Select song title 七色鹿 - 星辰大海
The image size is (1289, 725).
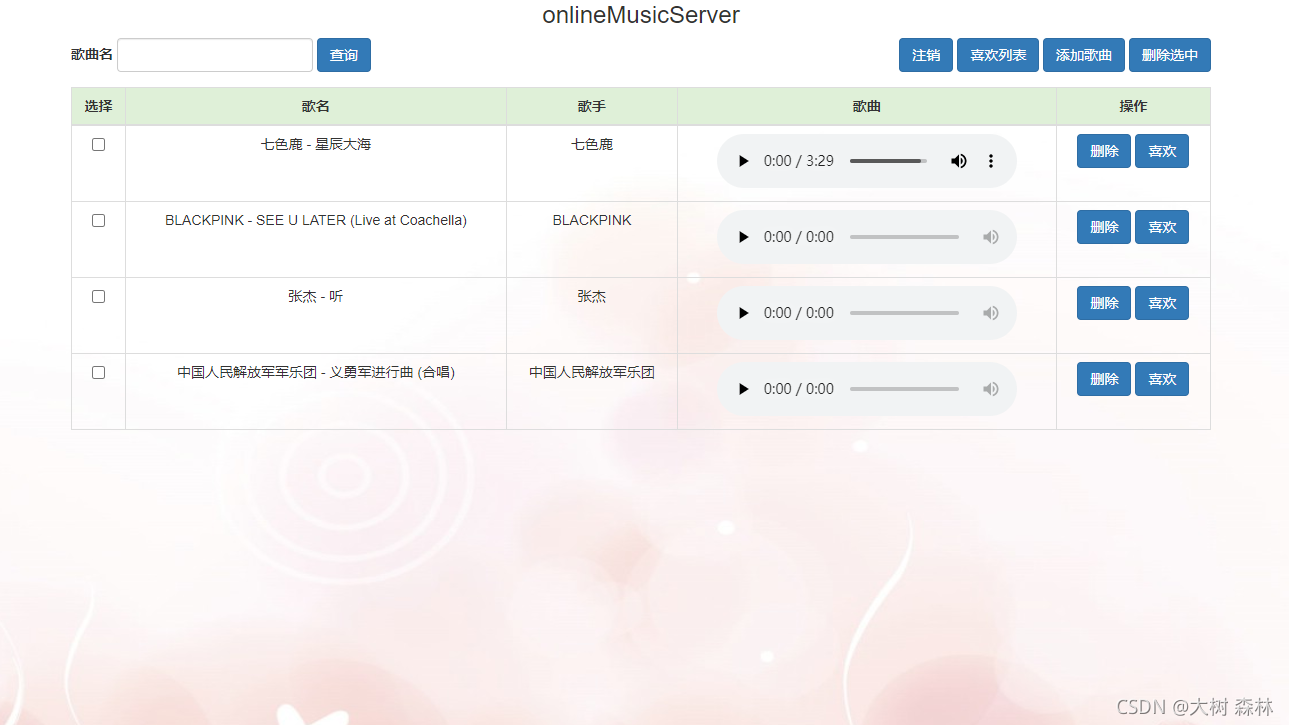(x=316, y=144)
